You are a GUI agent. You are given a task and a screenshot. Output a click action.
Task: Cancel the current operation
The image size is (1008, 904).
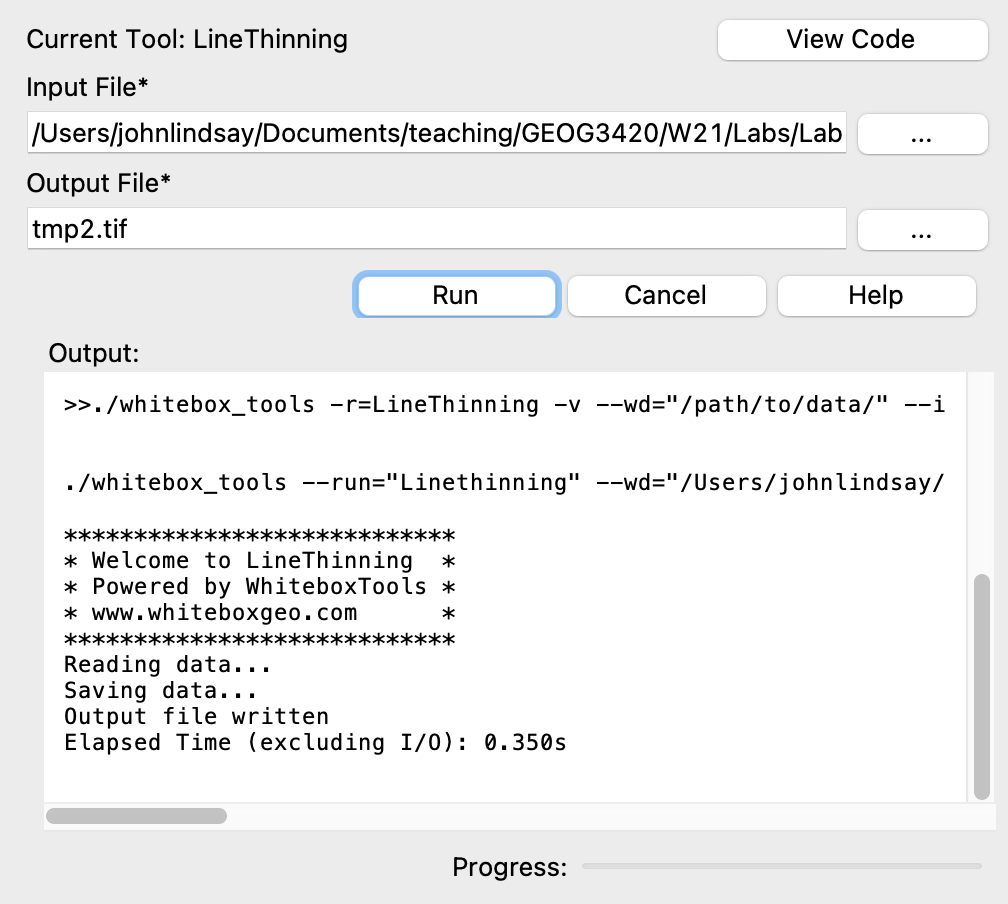click(x=665, y=295)
